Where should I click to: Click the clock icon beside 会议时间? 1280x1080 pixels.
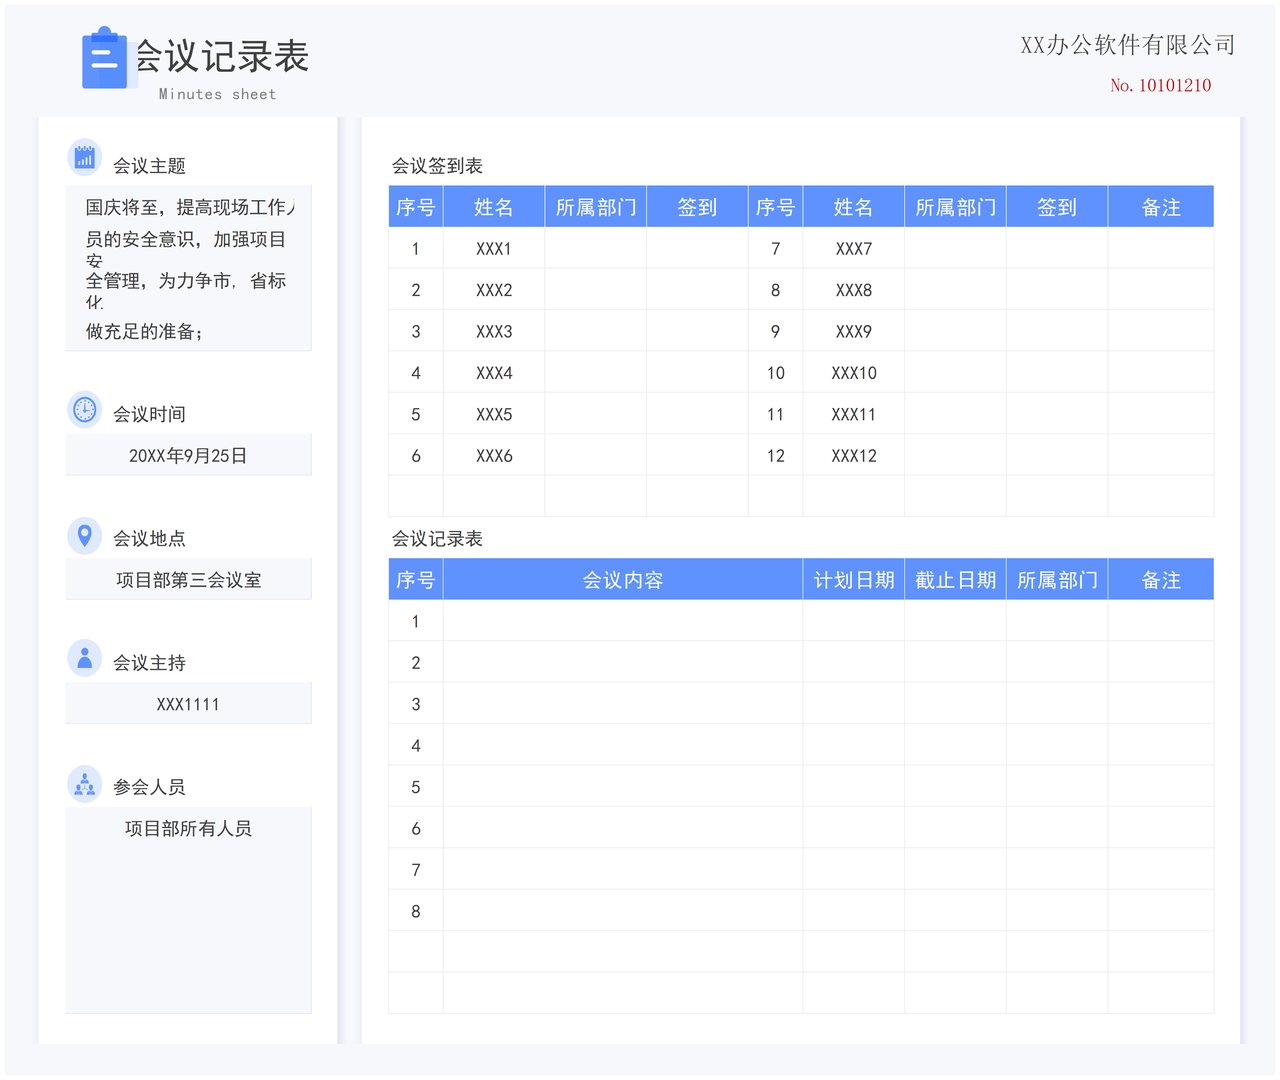click(85, 409)
